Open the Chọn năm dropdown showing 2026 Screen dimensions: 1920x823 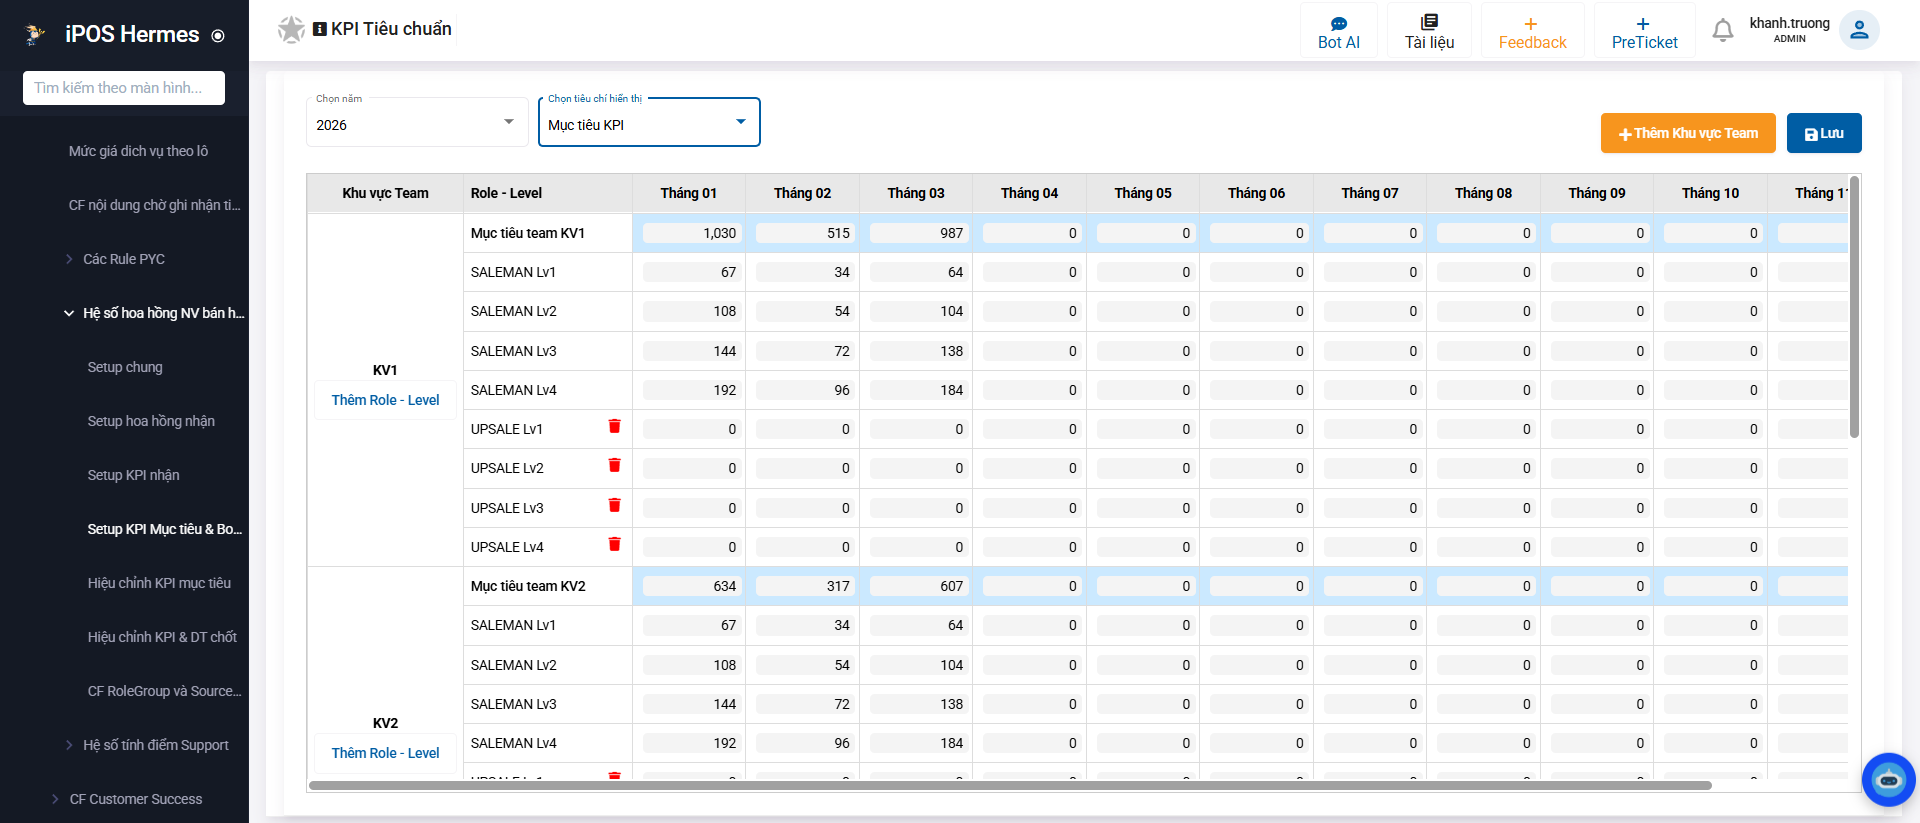[x=417, y=123]
